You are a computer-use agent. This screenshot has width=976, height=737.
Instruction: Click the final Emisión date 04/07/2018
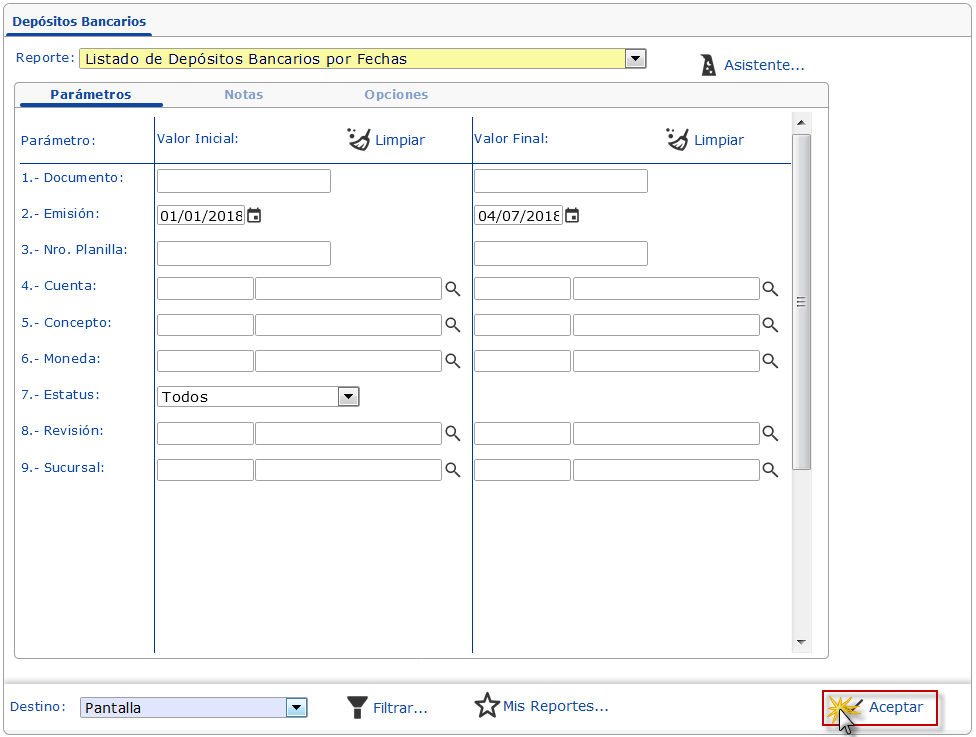click(518, 216)
